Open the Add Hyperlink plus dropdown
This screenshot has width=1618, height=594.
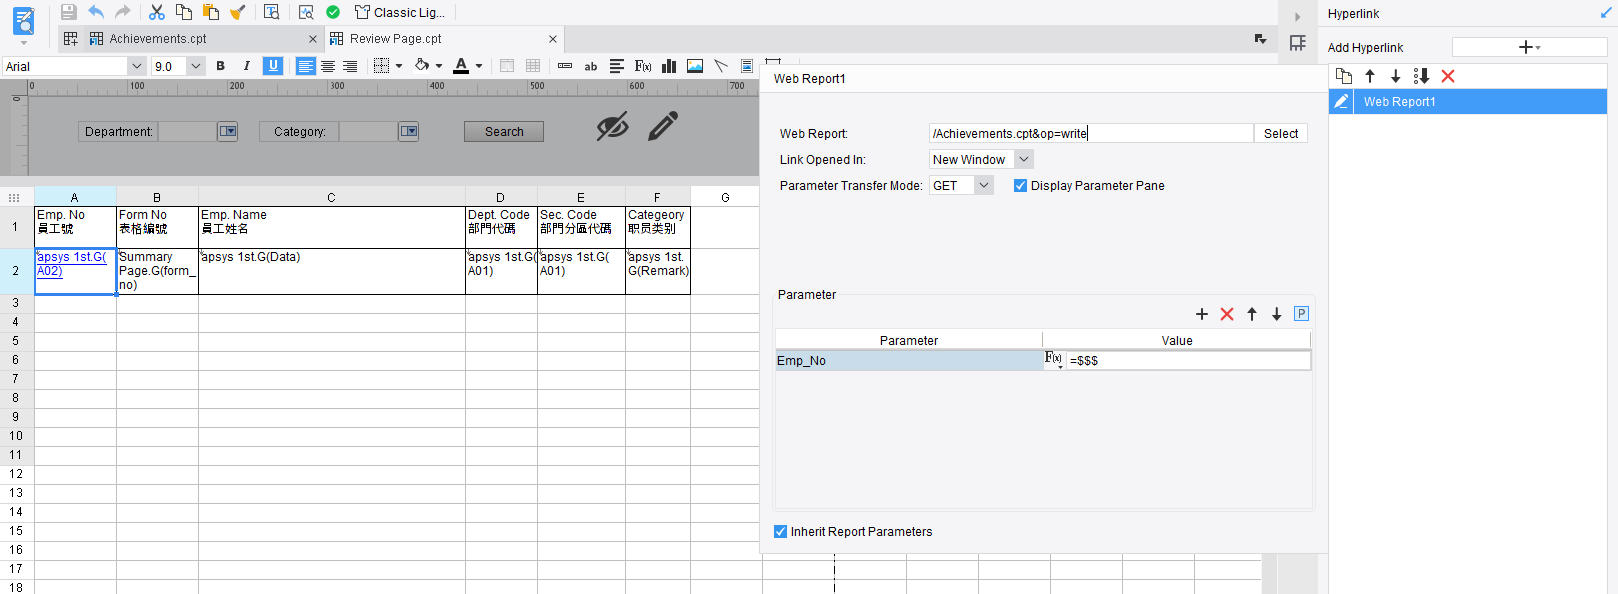tap(1529, 47)
